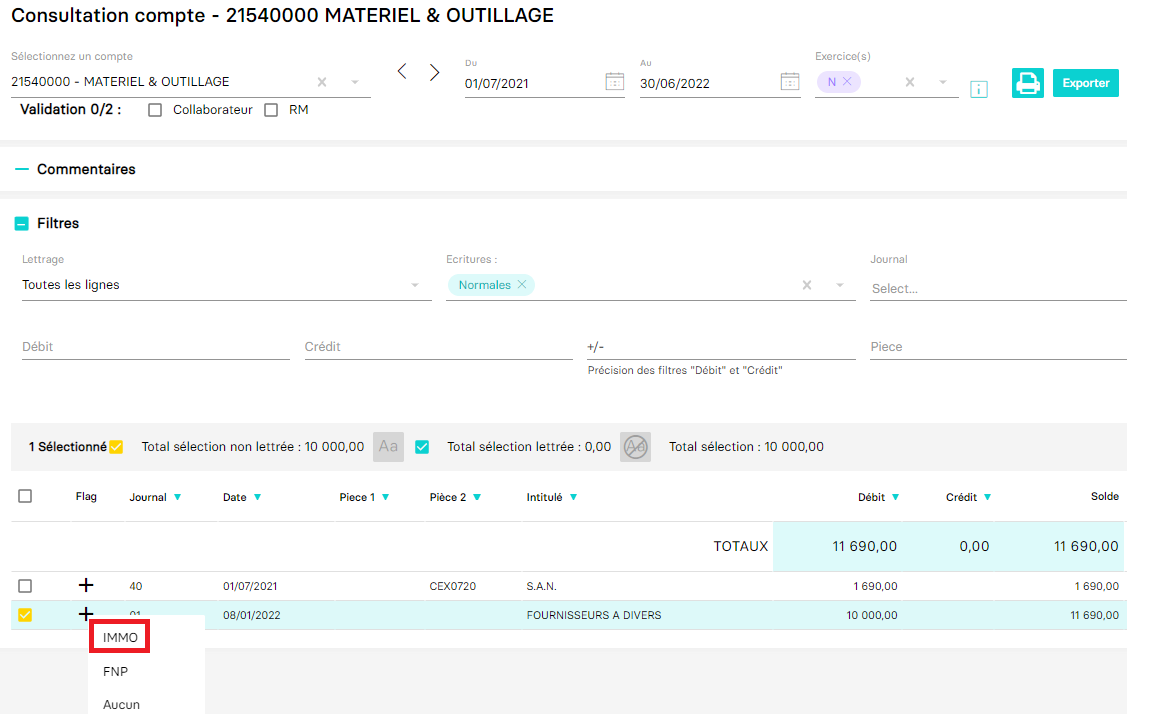Collapse the Filtres section
Image resolution: width=1149 pixels, height=714 pixels.
[x=22, y=224]
